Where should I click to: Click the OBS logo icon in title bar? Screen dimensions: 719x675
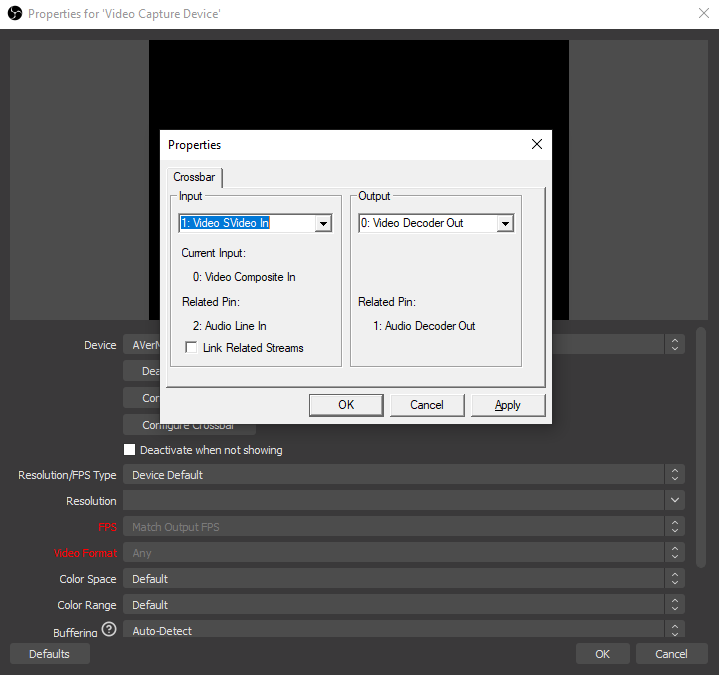click(x=14, y=14)
